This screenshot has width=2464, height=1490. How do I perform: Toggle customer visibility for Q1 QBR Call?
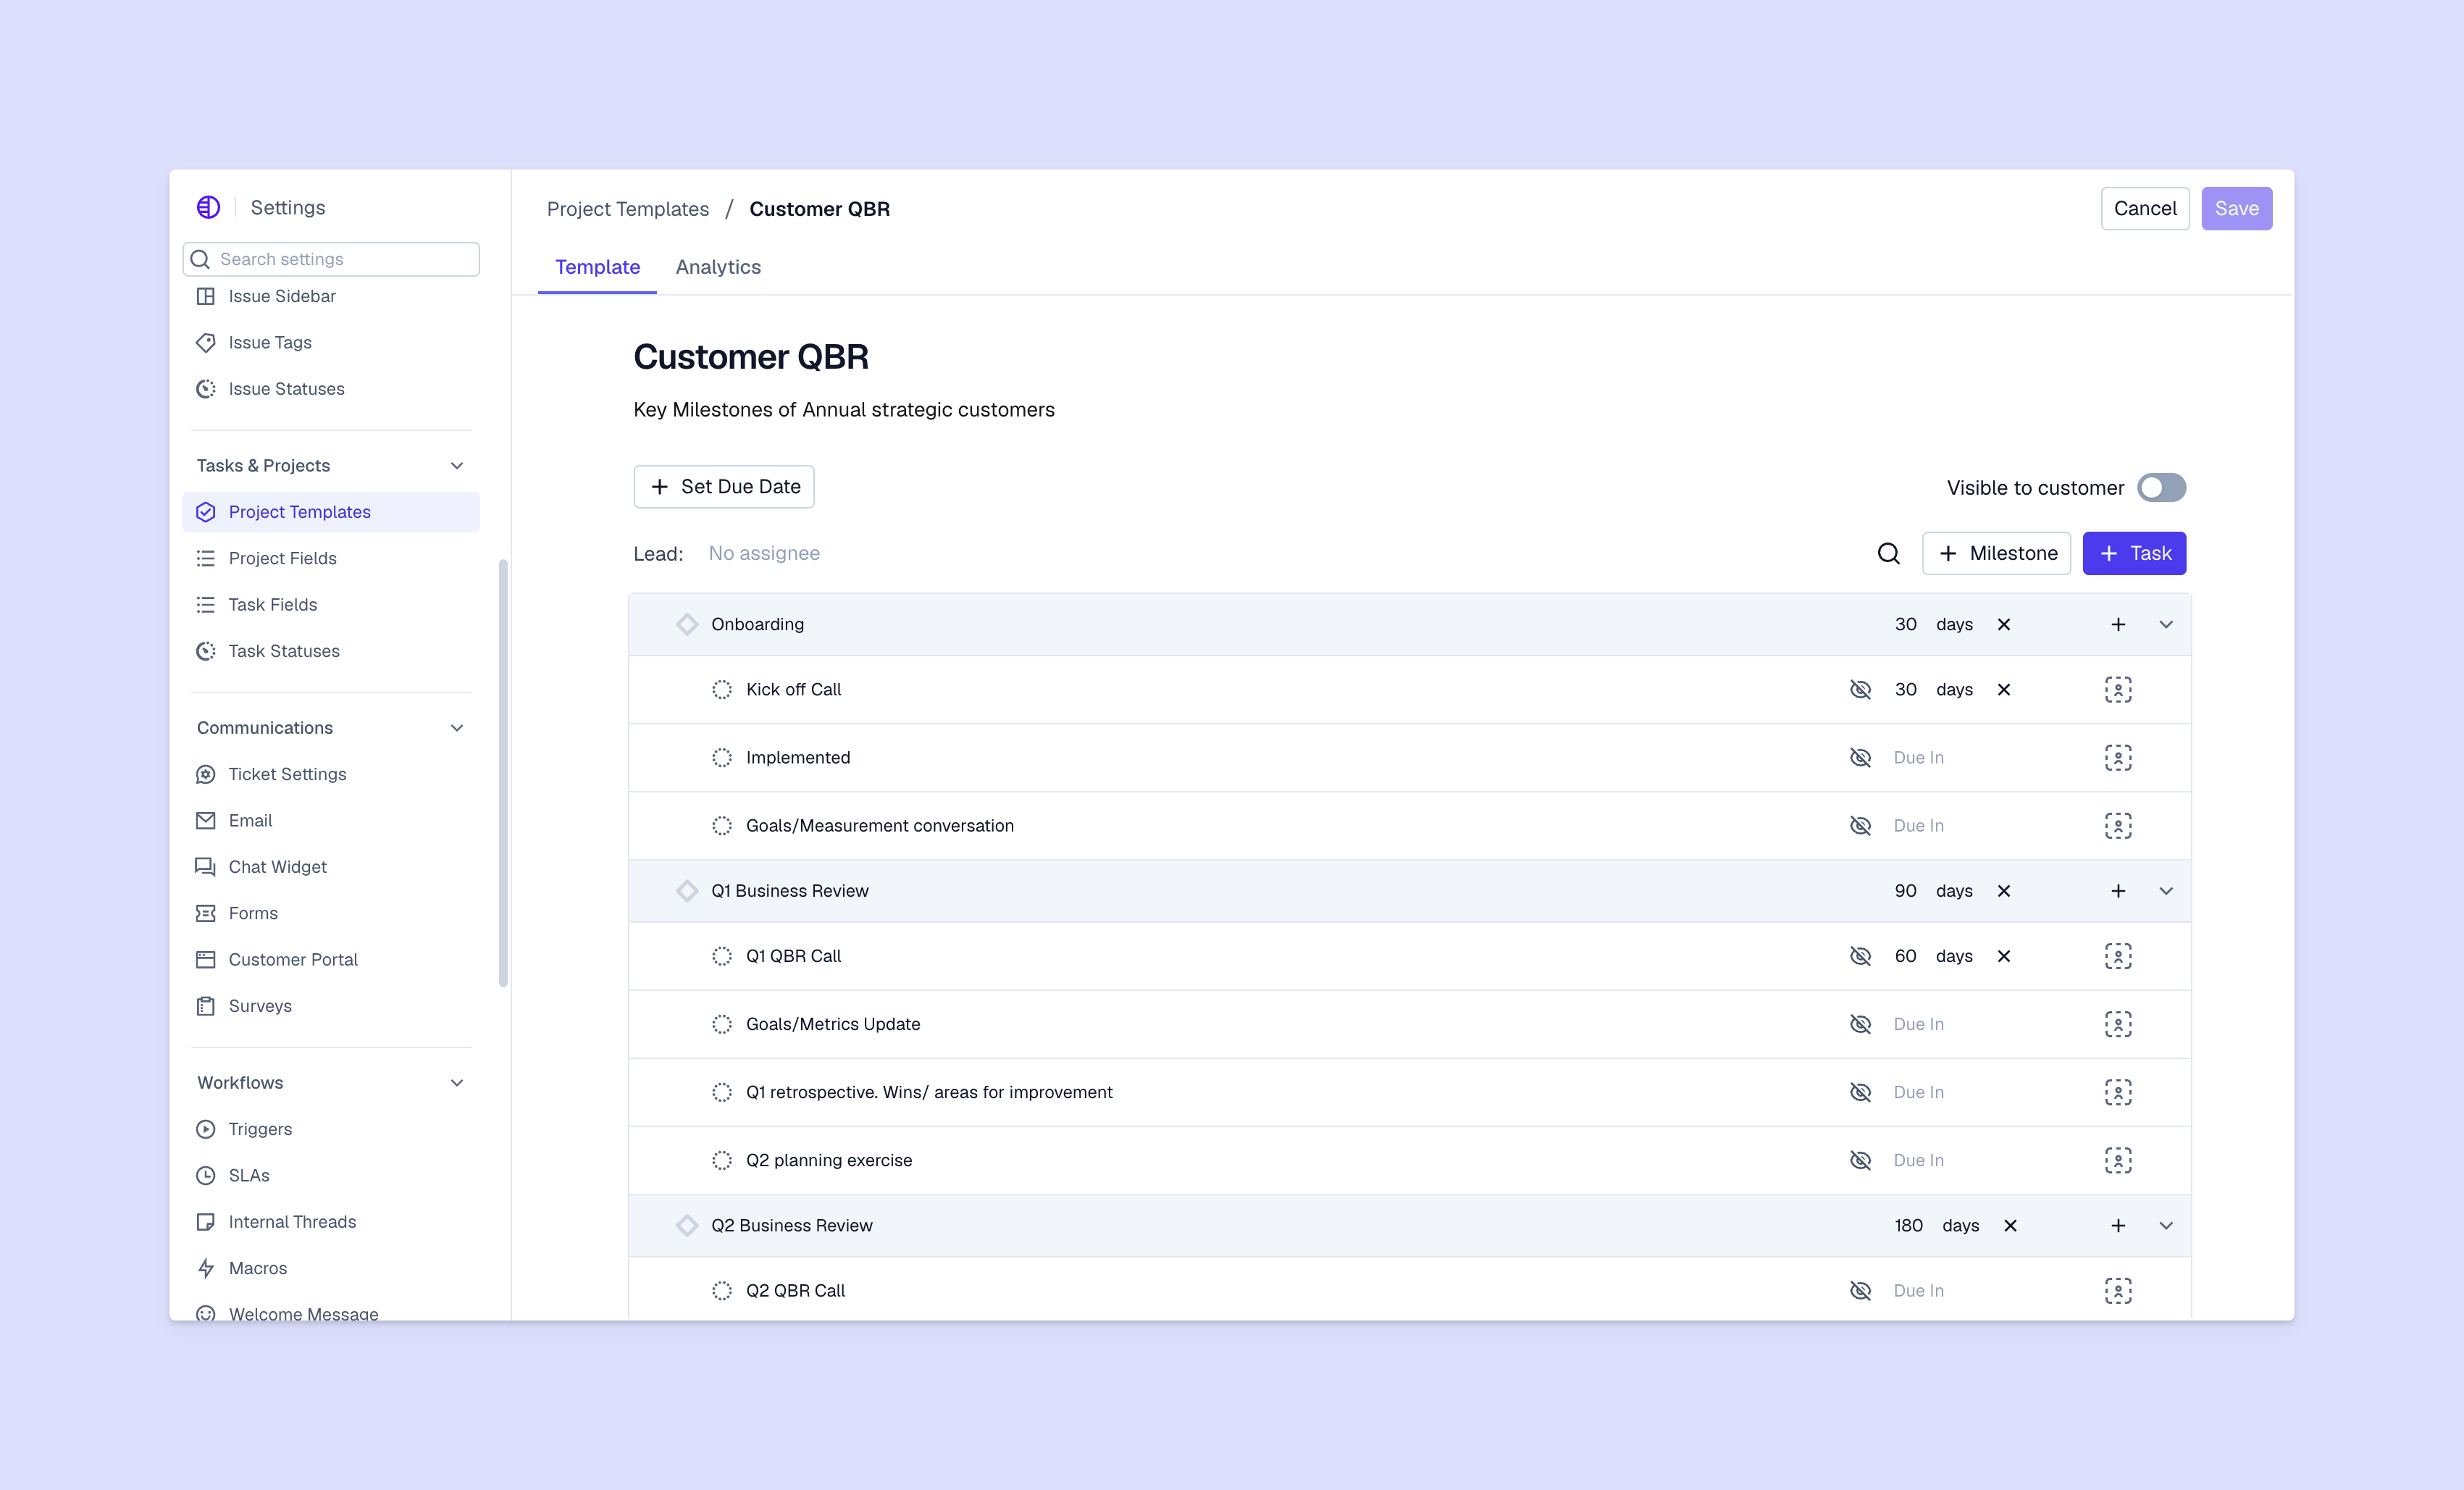pos(1859,956)
